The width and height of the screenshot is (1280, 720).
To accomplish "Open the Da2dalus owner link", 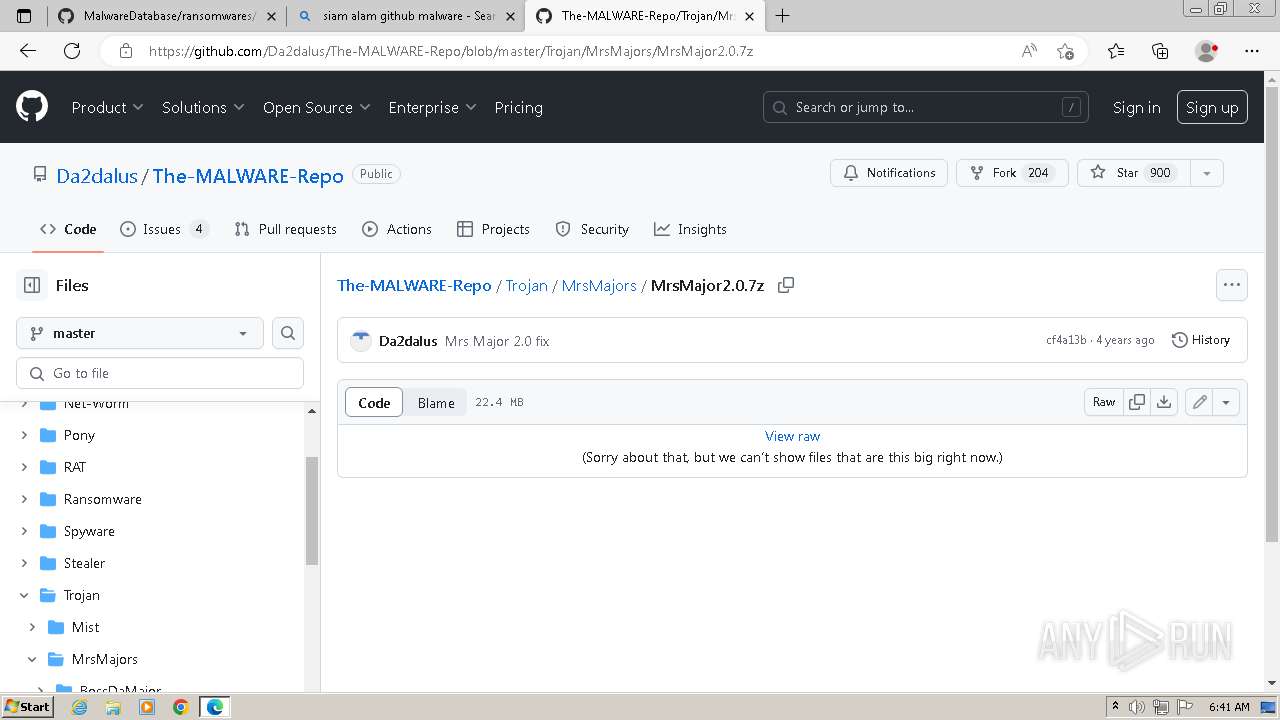I will [x=97, y=176].
